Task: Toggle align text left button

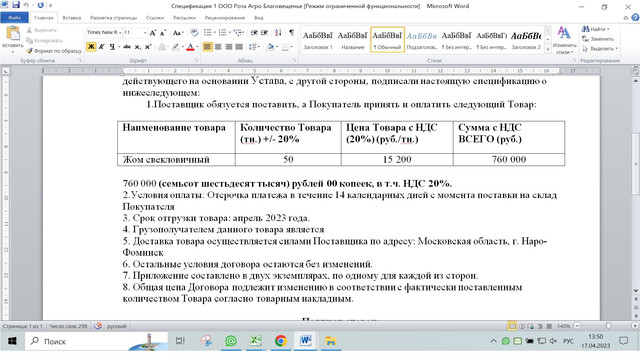Action: pyautogui.click(x=207, y=47)
